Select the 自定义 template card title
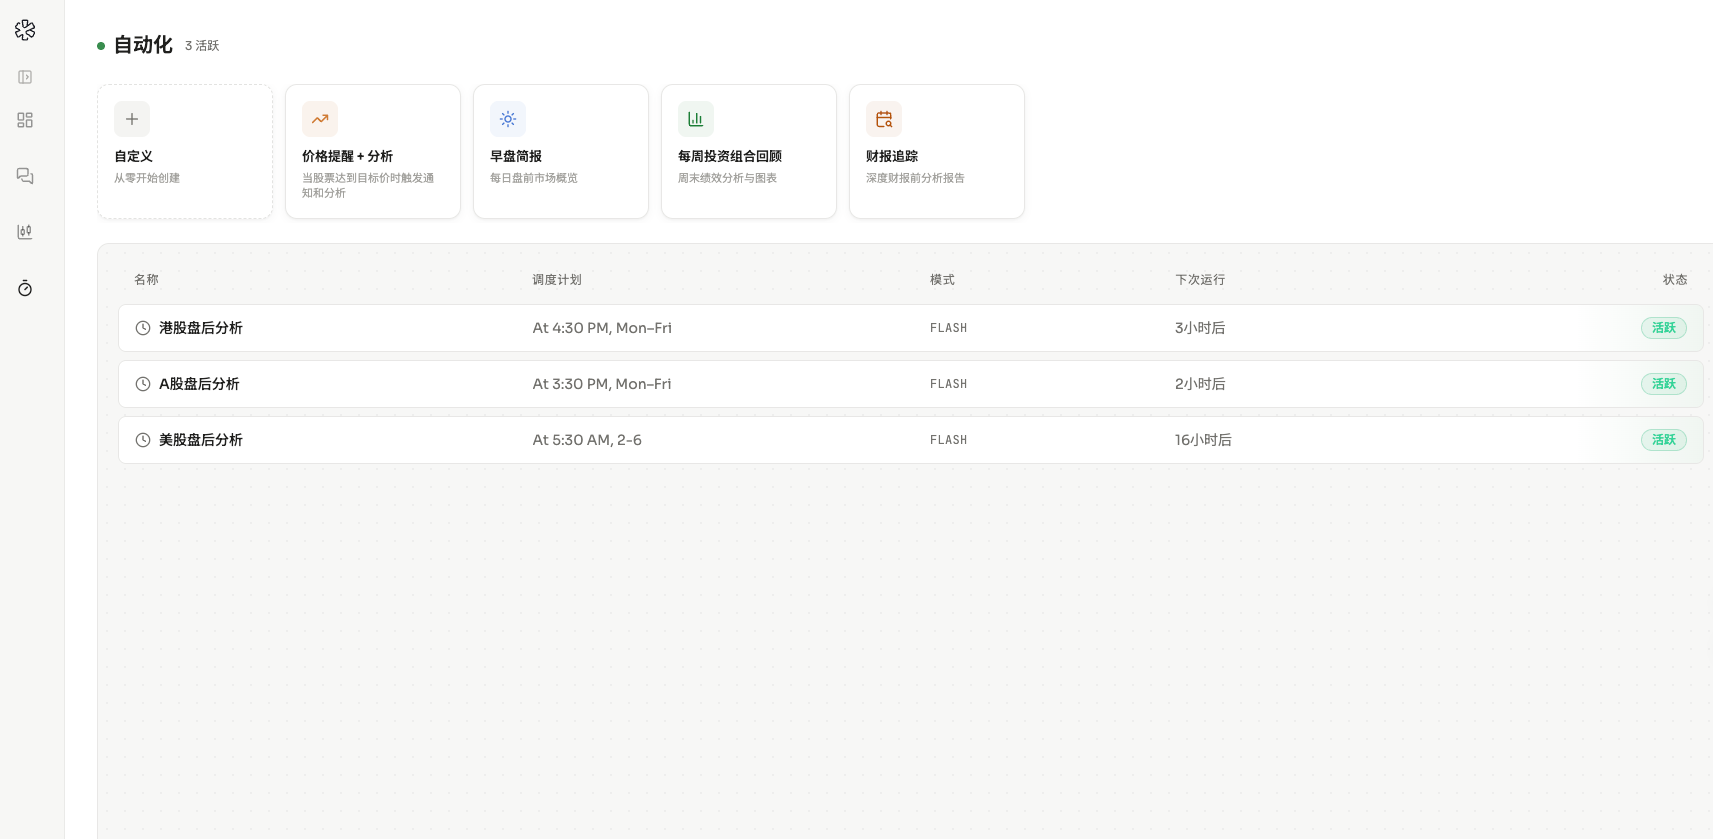 click(133, 156)
